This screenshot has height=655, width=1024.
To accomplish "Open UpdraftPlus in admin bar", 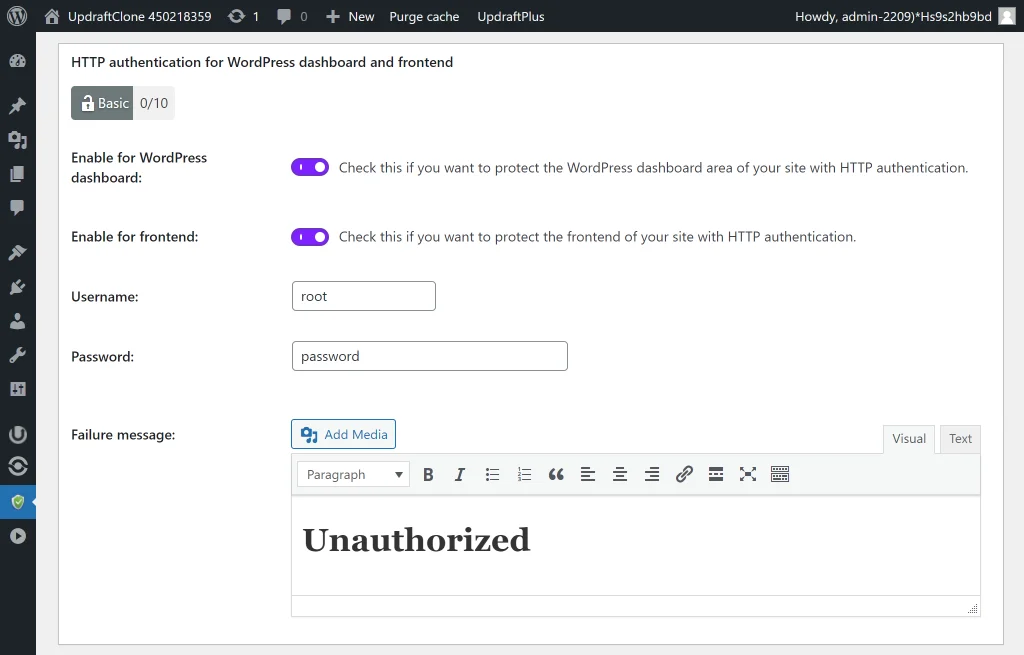I will click(511, 17).
